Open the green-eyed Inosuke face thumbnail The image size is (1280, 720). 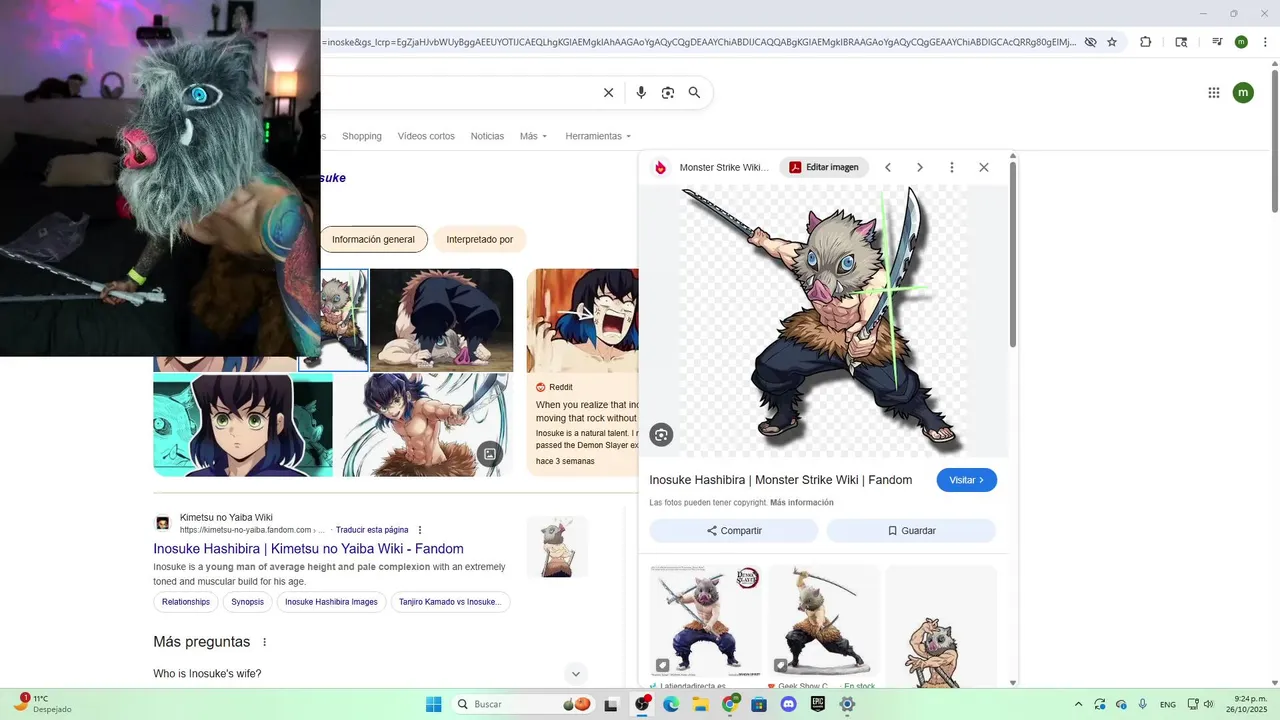pos(243,425)
